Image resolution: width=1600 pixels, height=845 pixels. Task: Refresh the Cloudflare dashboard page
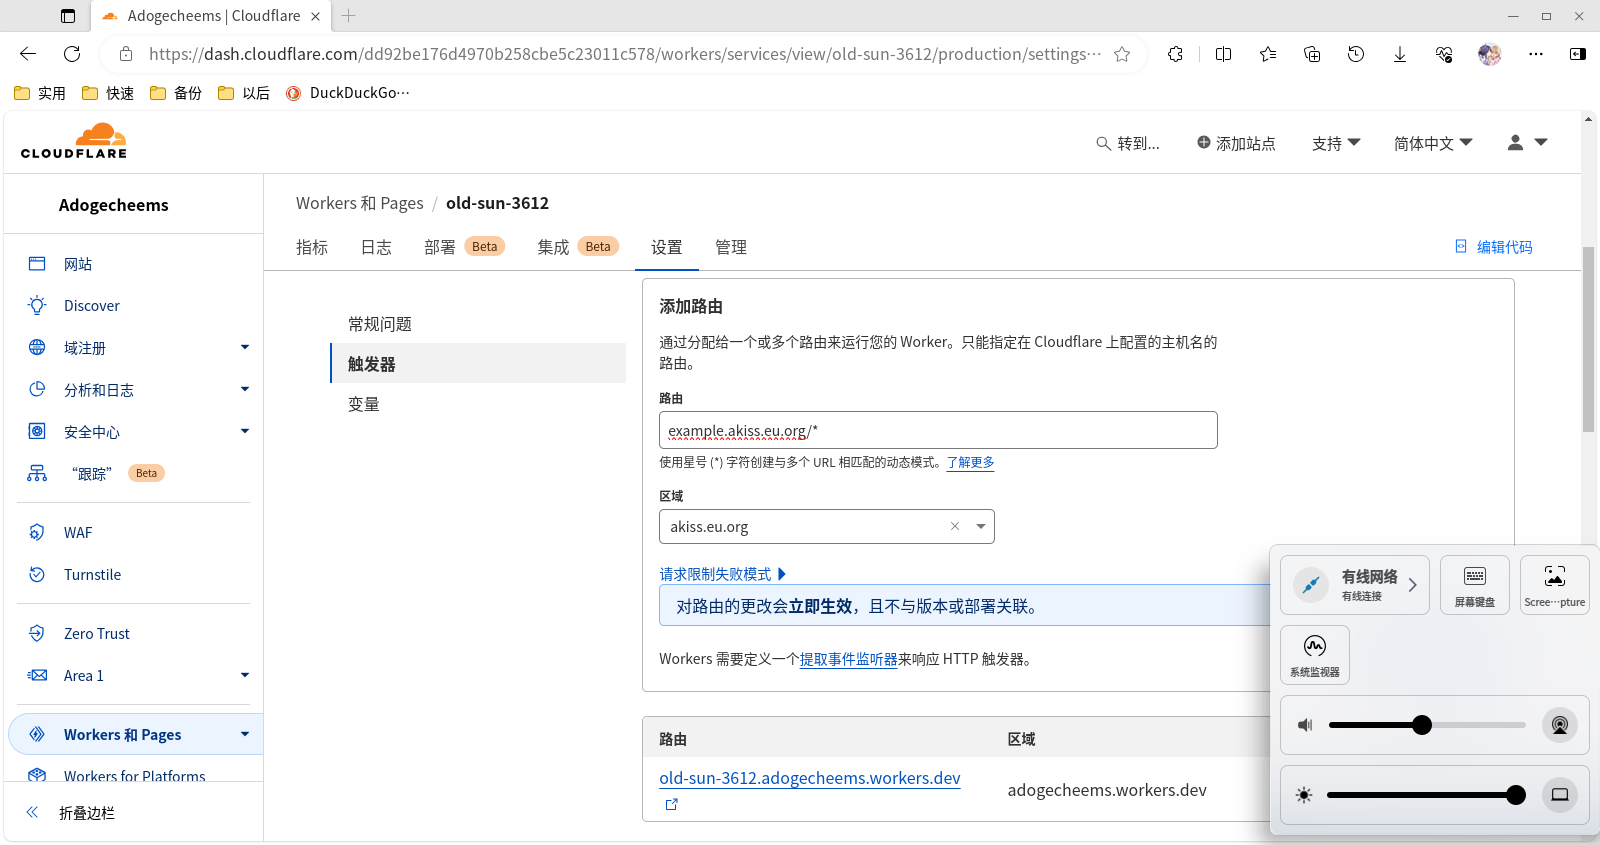(x=72, y=54)
